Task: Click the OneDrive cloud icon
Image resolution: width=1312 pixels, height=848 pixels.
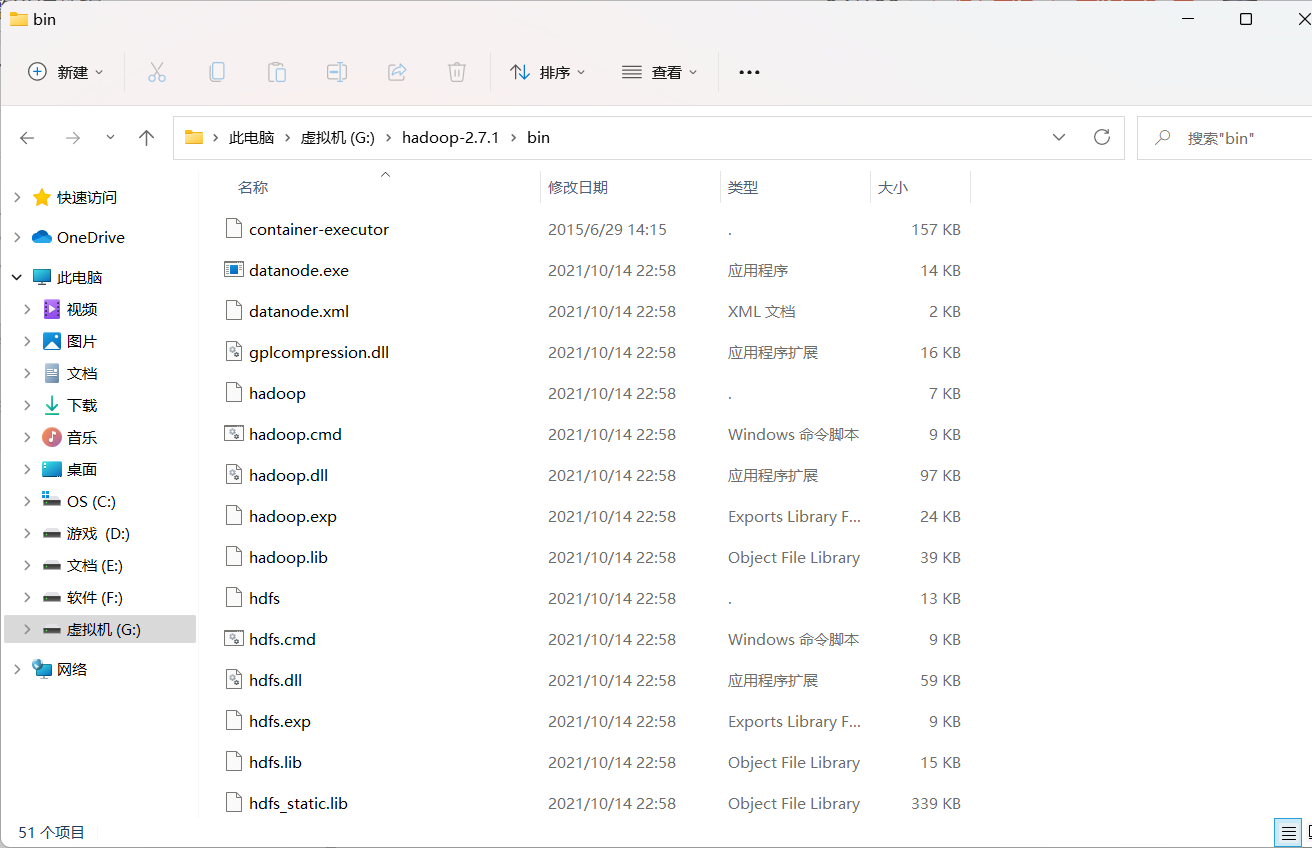Action: click(42, 237)
